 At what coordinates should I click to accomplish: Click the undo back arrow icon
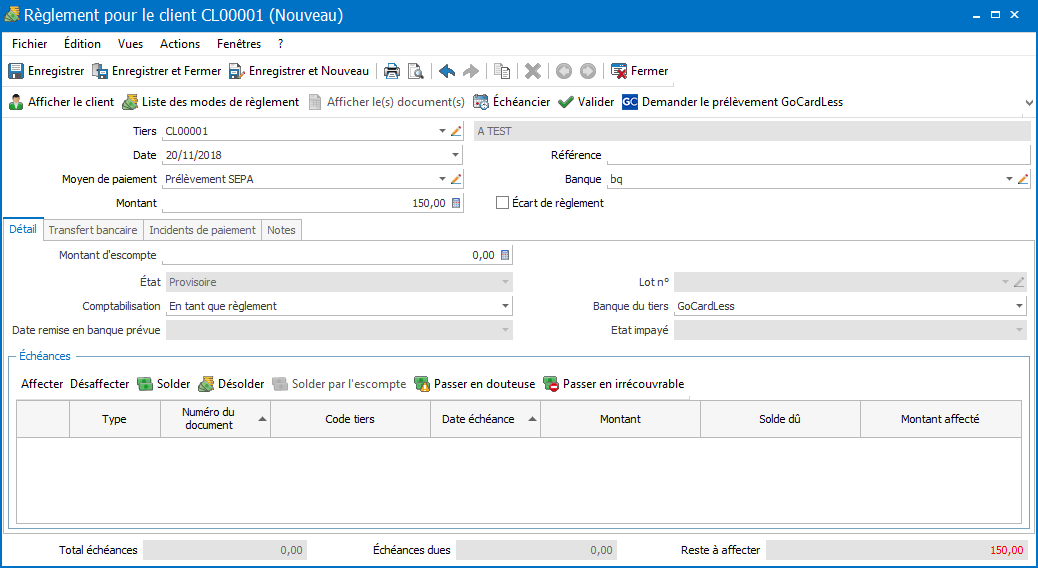(x=447, y=71)
